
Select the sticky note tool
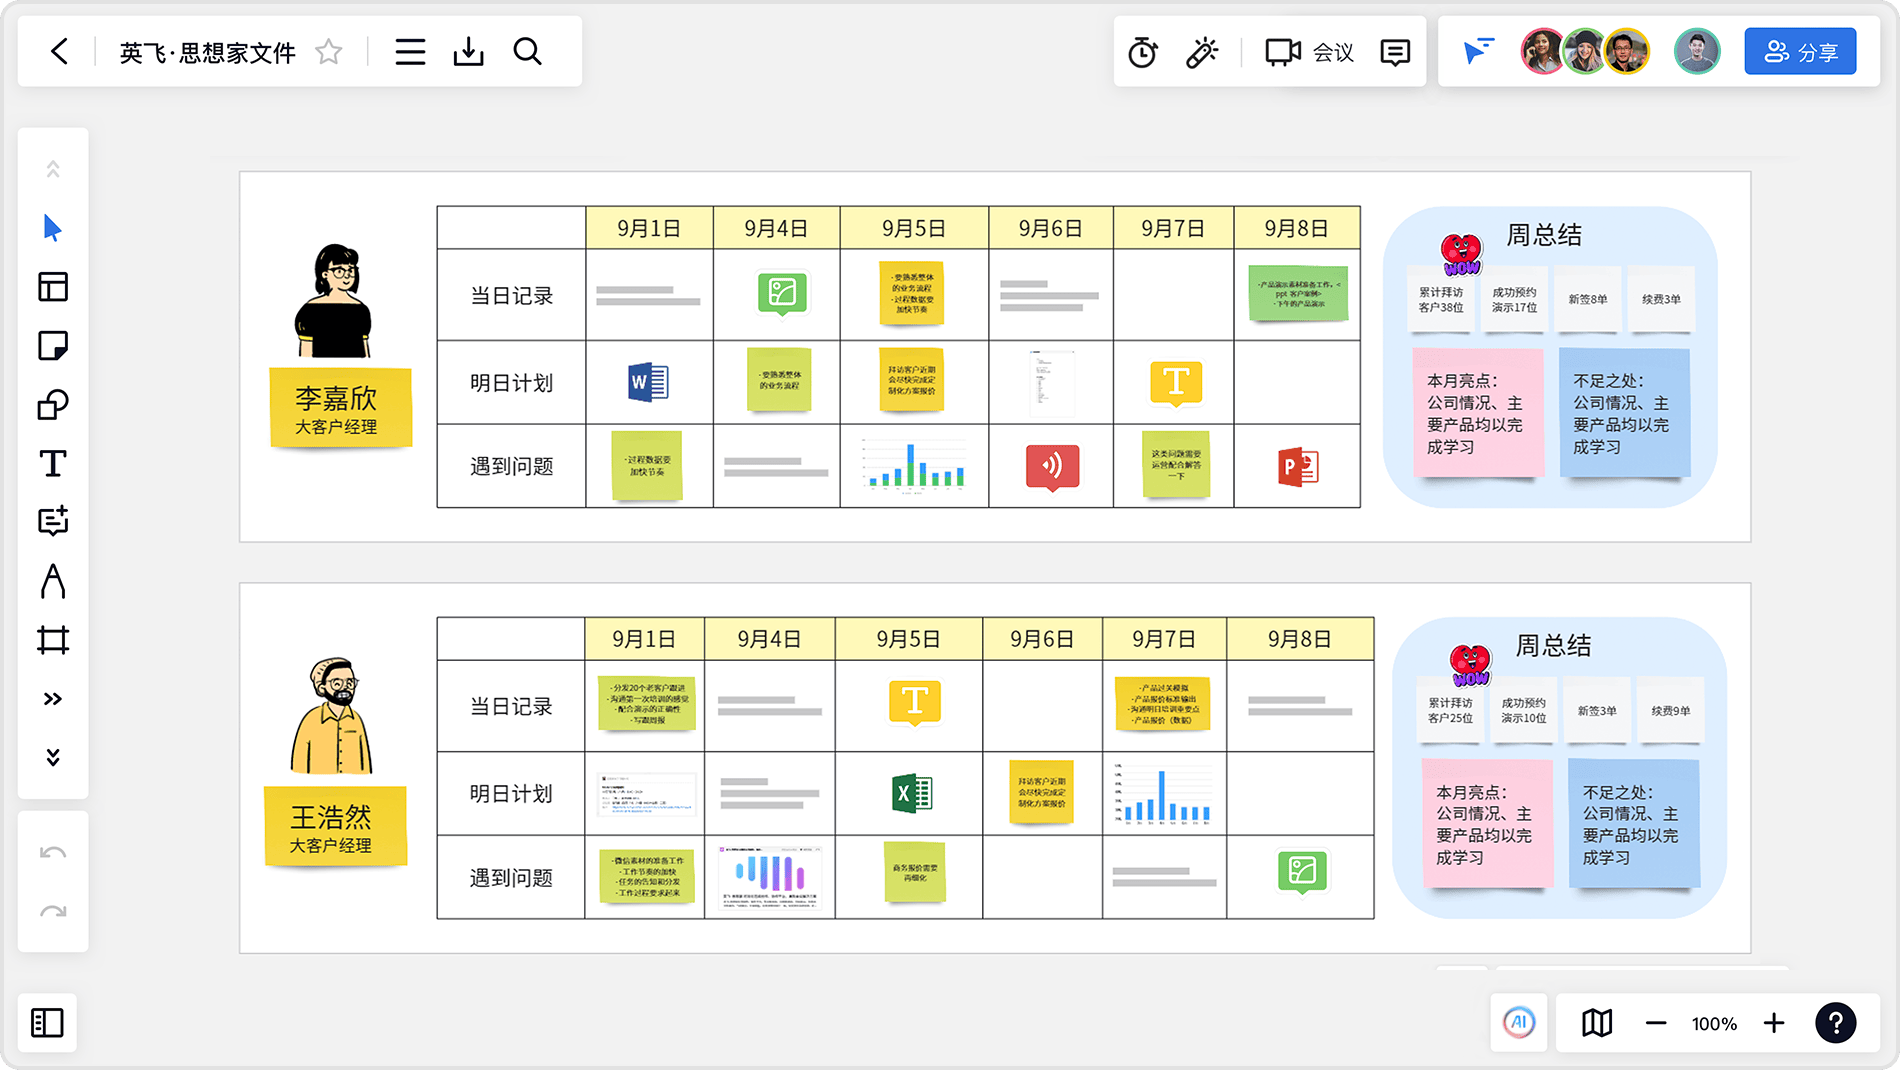point(53,346)
